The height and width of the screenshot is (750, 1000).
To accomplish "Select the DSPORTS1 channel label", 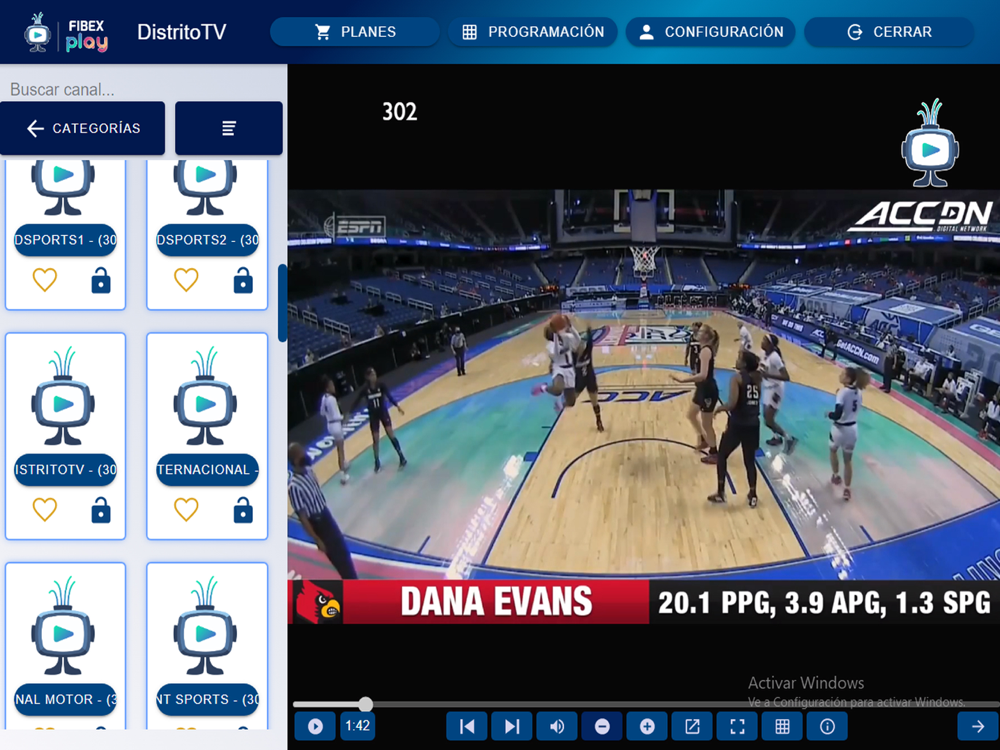I will pyautogui.click(x=66, y=240).
